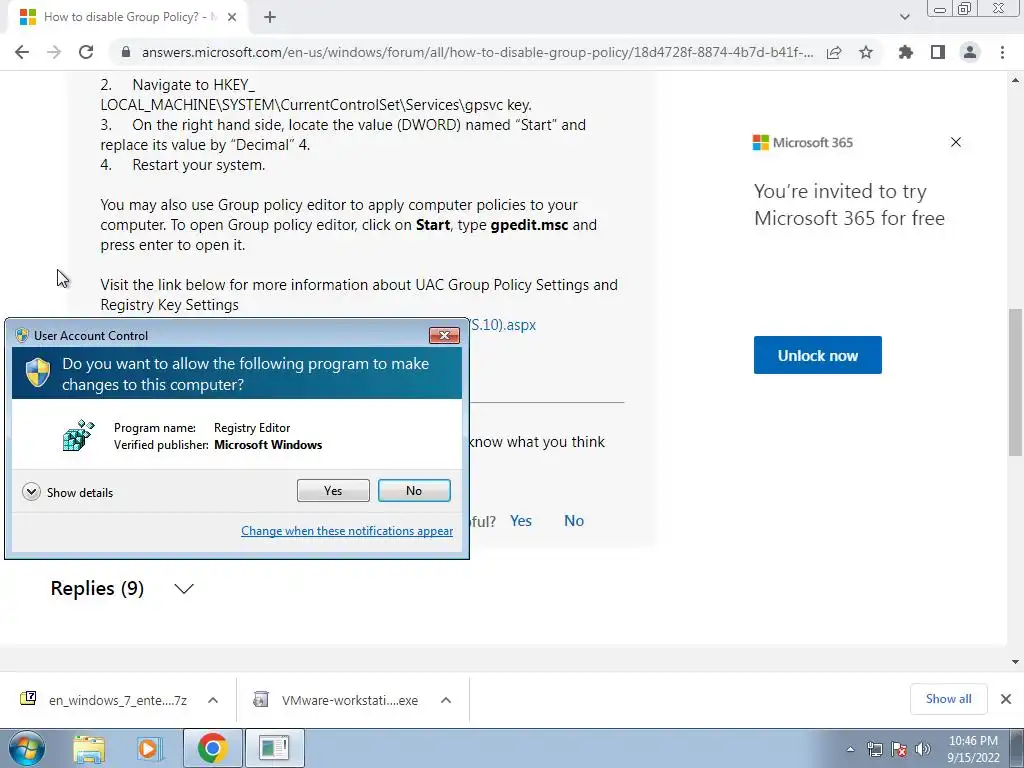Click the lock icon in address bar

pyautogui.click(x=126, y=52)
